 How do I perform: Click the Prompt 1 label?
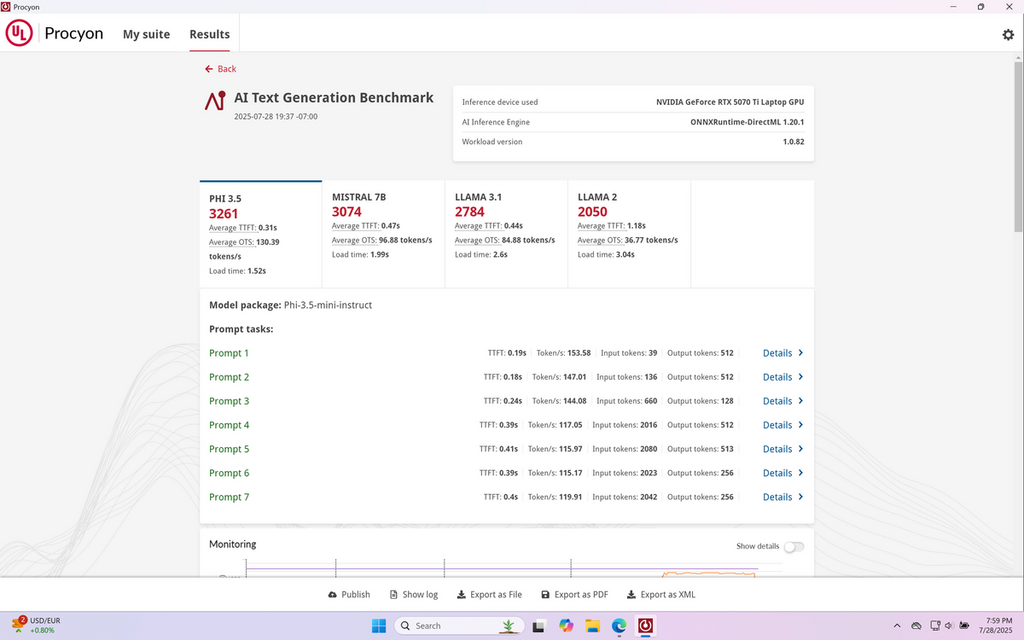[229, 353]
